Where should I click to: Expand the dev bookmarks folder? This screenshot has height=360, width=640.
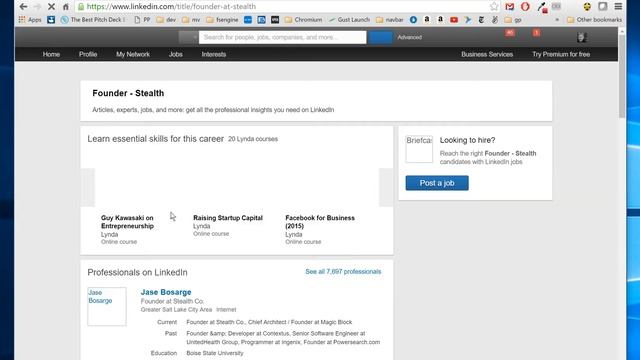pos(166,20)
